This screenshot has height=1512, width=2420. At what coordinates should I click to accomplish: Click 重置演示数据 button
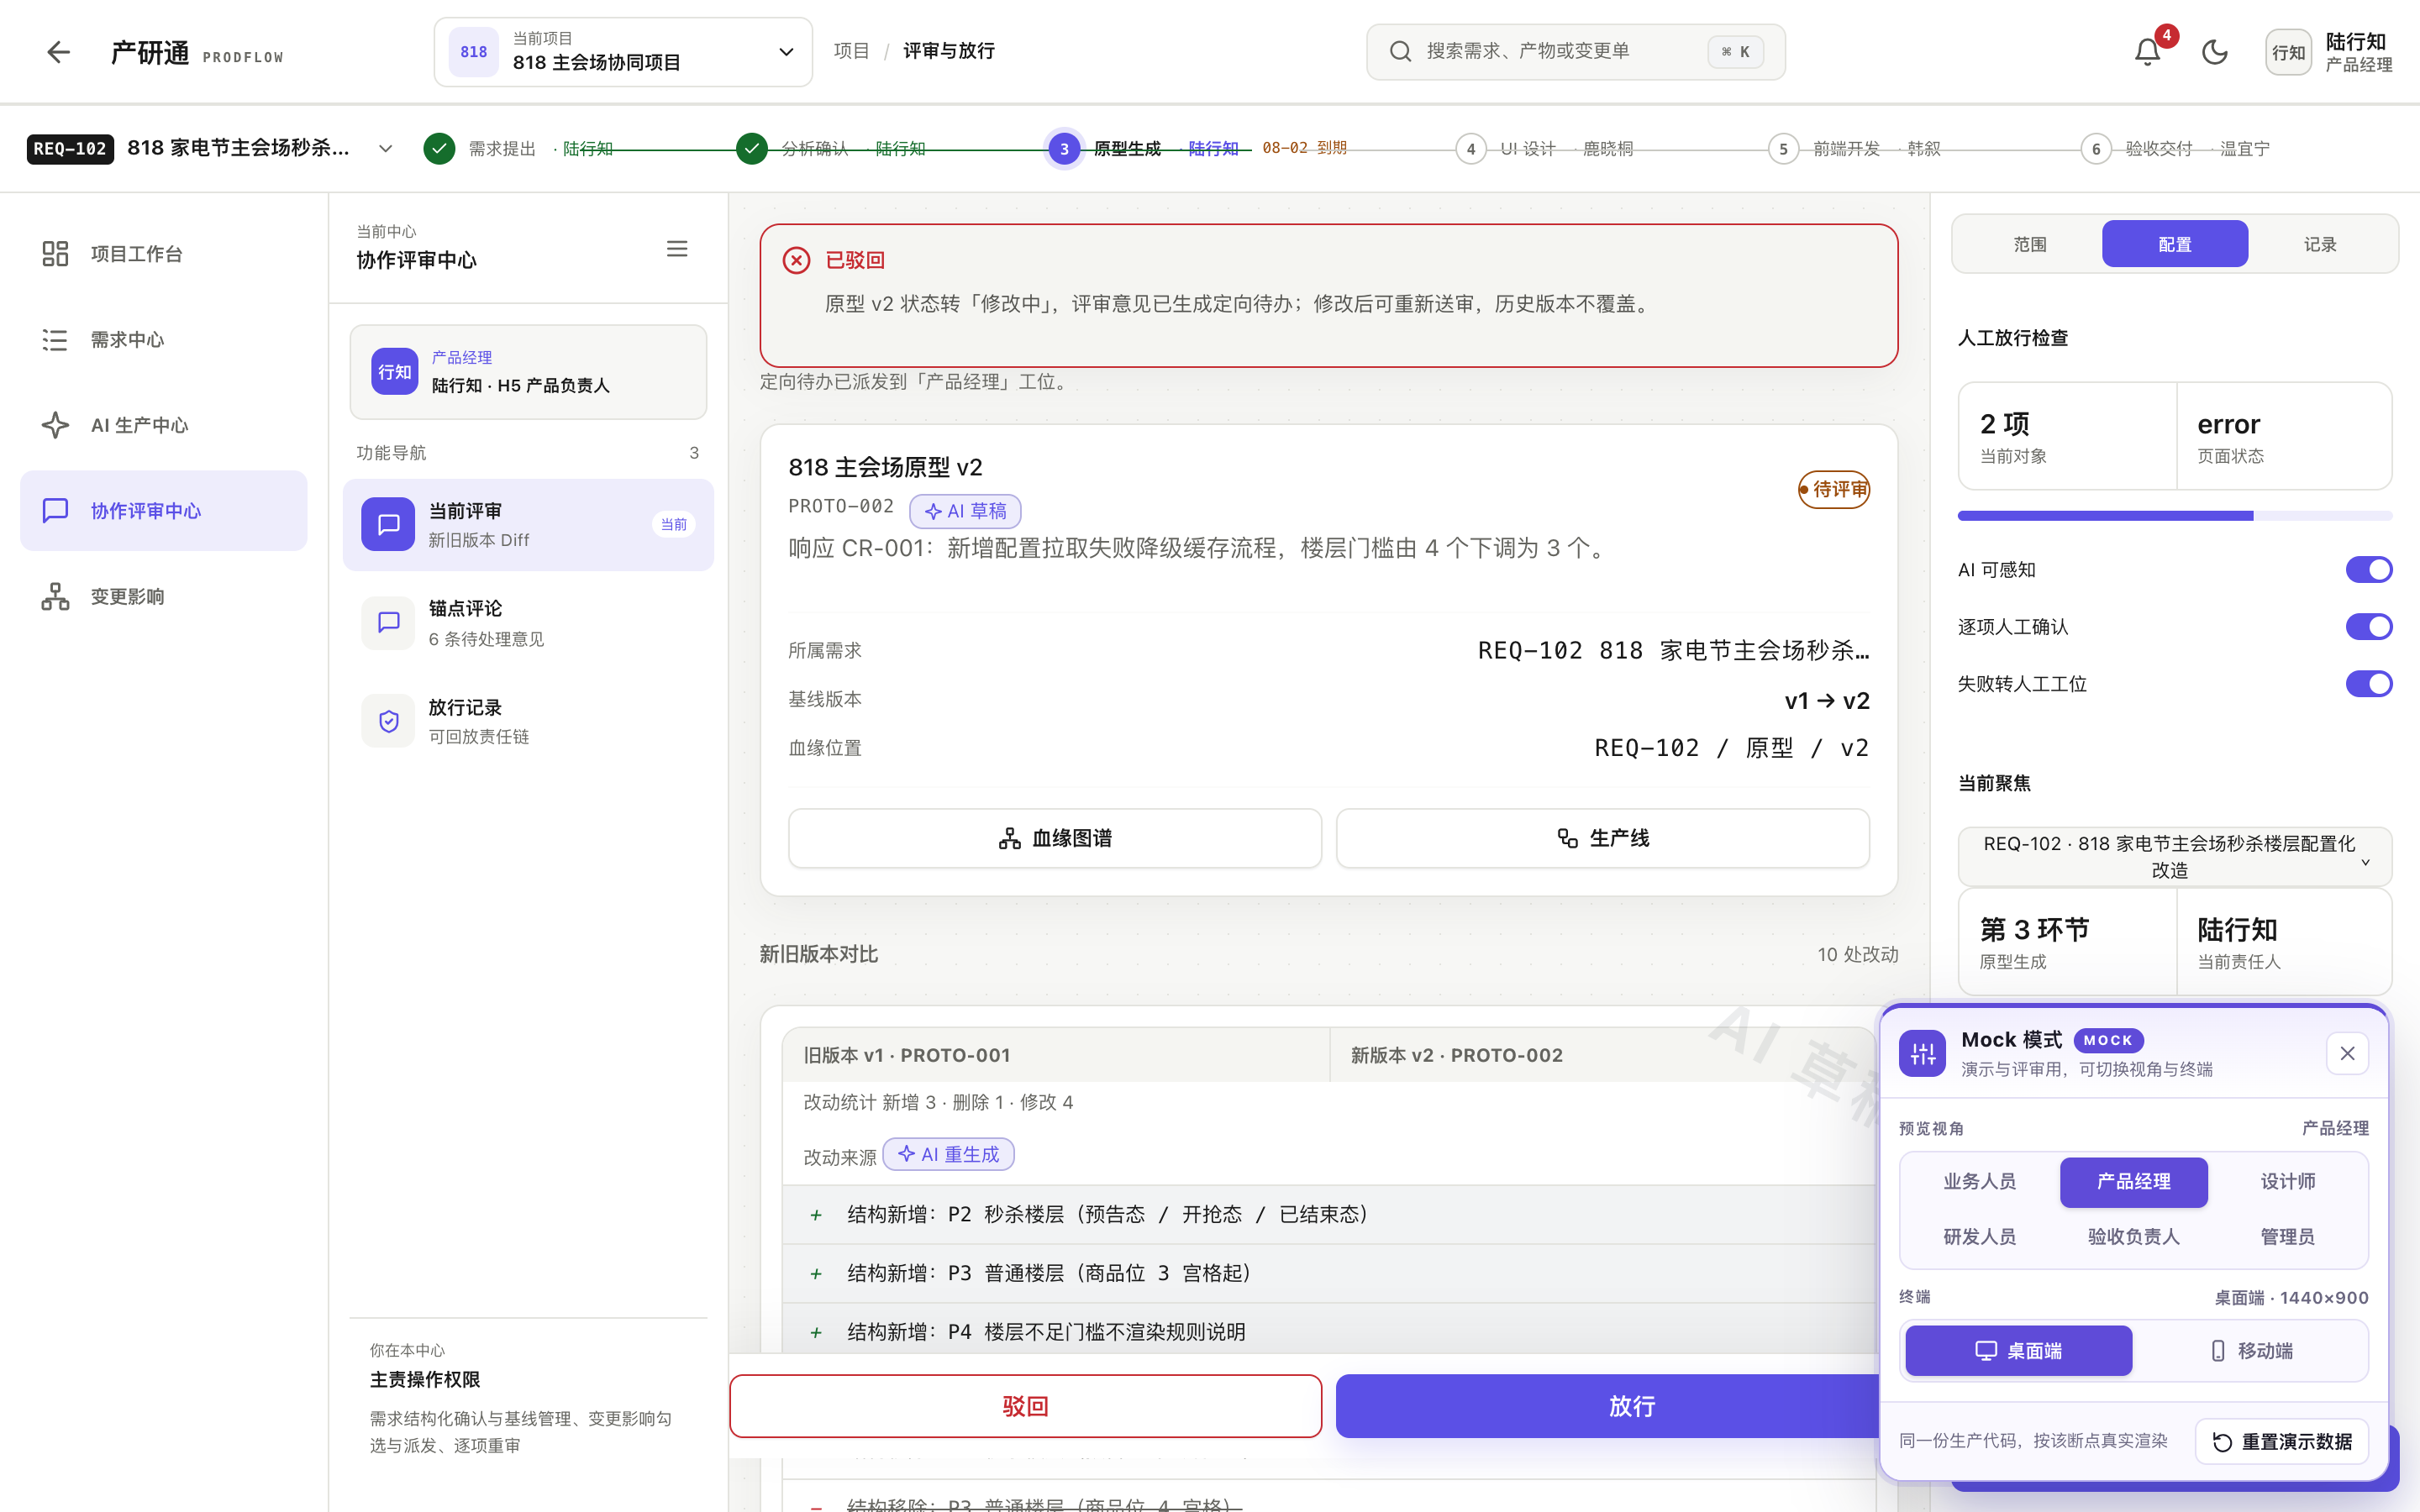(2282, 1441)
